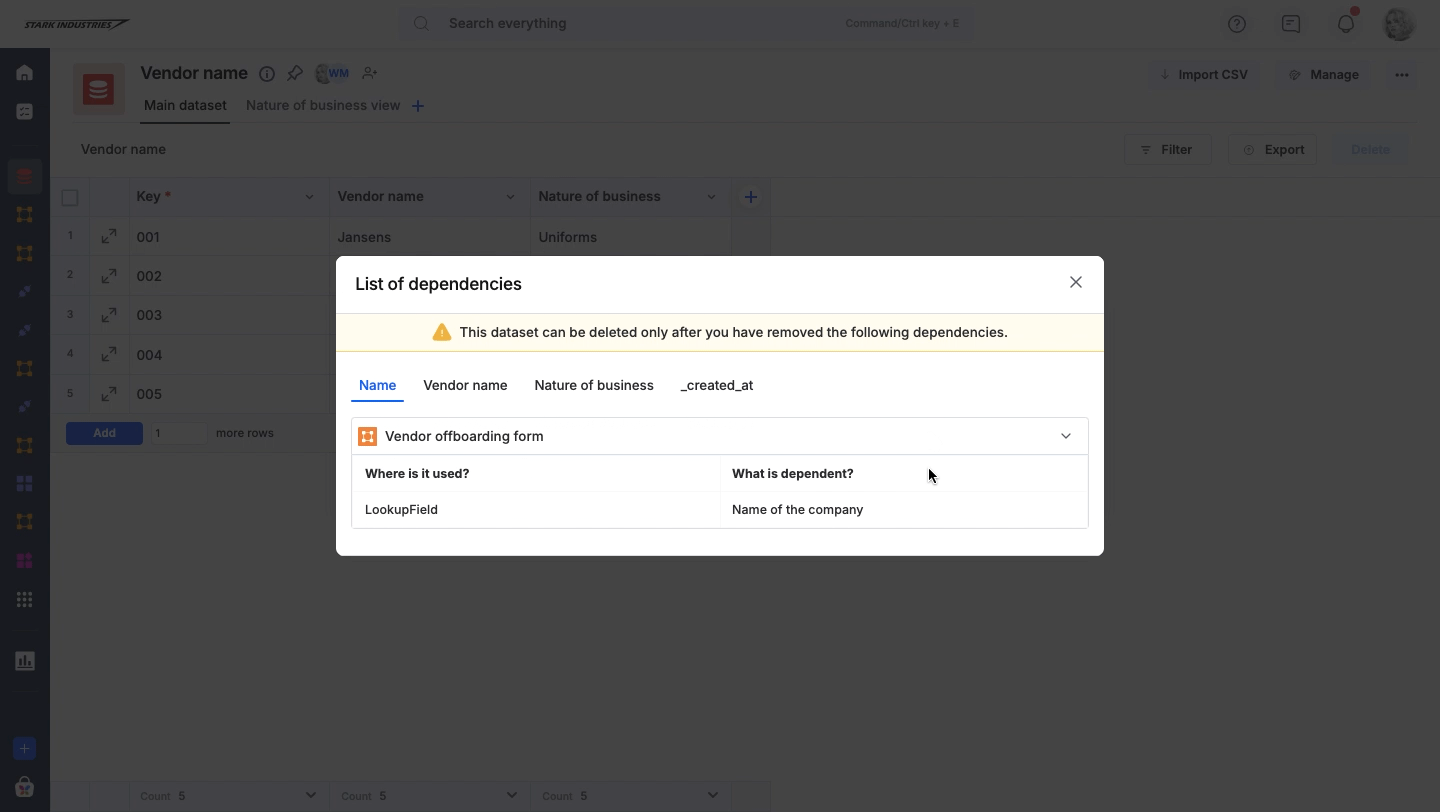Open the analytics chart icon in sidebar
Screen dimensions: 1440x812
pos(25,661)
